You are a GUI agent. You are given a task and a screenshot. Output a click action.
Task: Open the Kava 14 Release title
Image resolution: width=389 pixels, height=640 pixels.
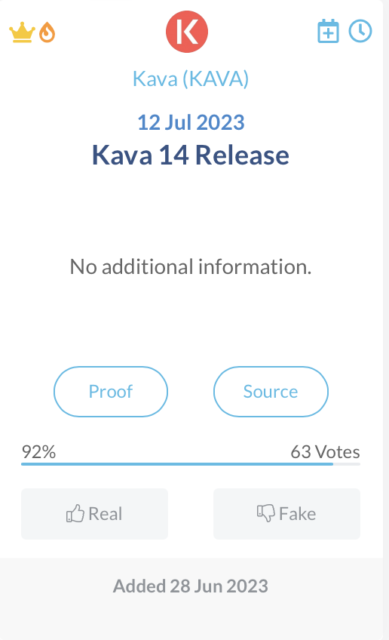point(191,155)
